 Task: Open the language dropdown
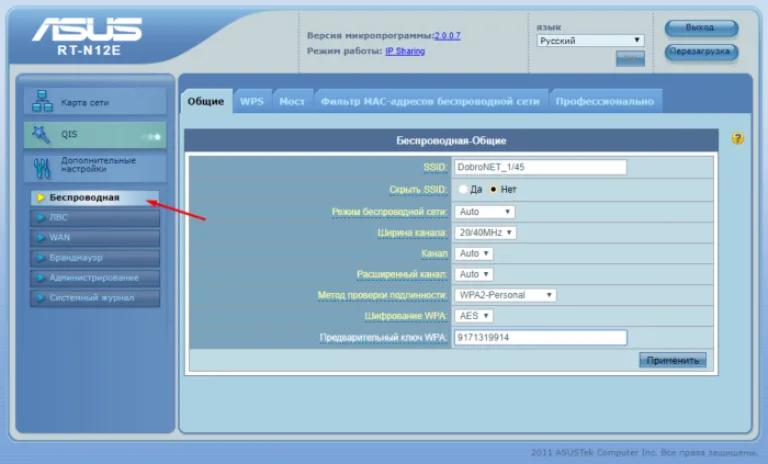590,41
